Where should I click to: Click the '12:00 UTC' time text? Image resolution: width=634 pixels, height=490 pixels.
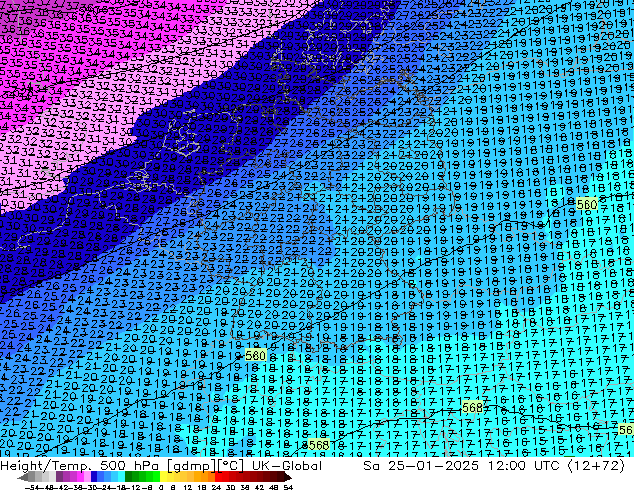(523, 466)
